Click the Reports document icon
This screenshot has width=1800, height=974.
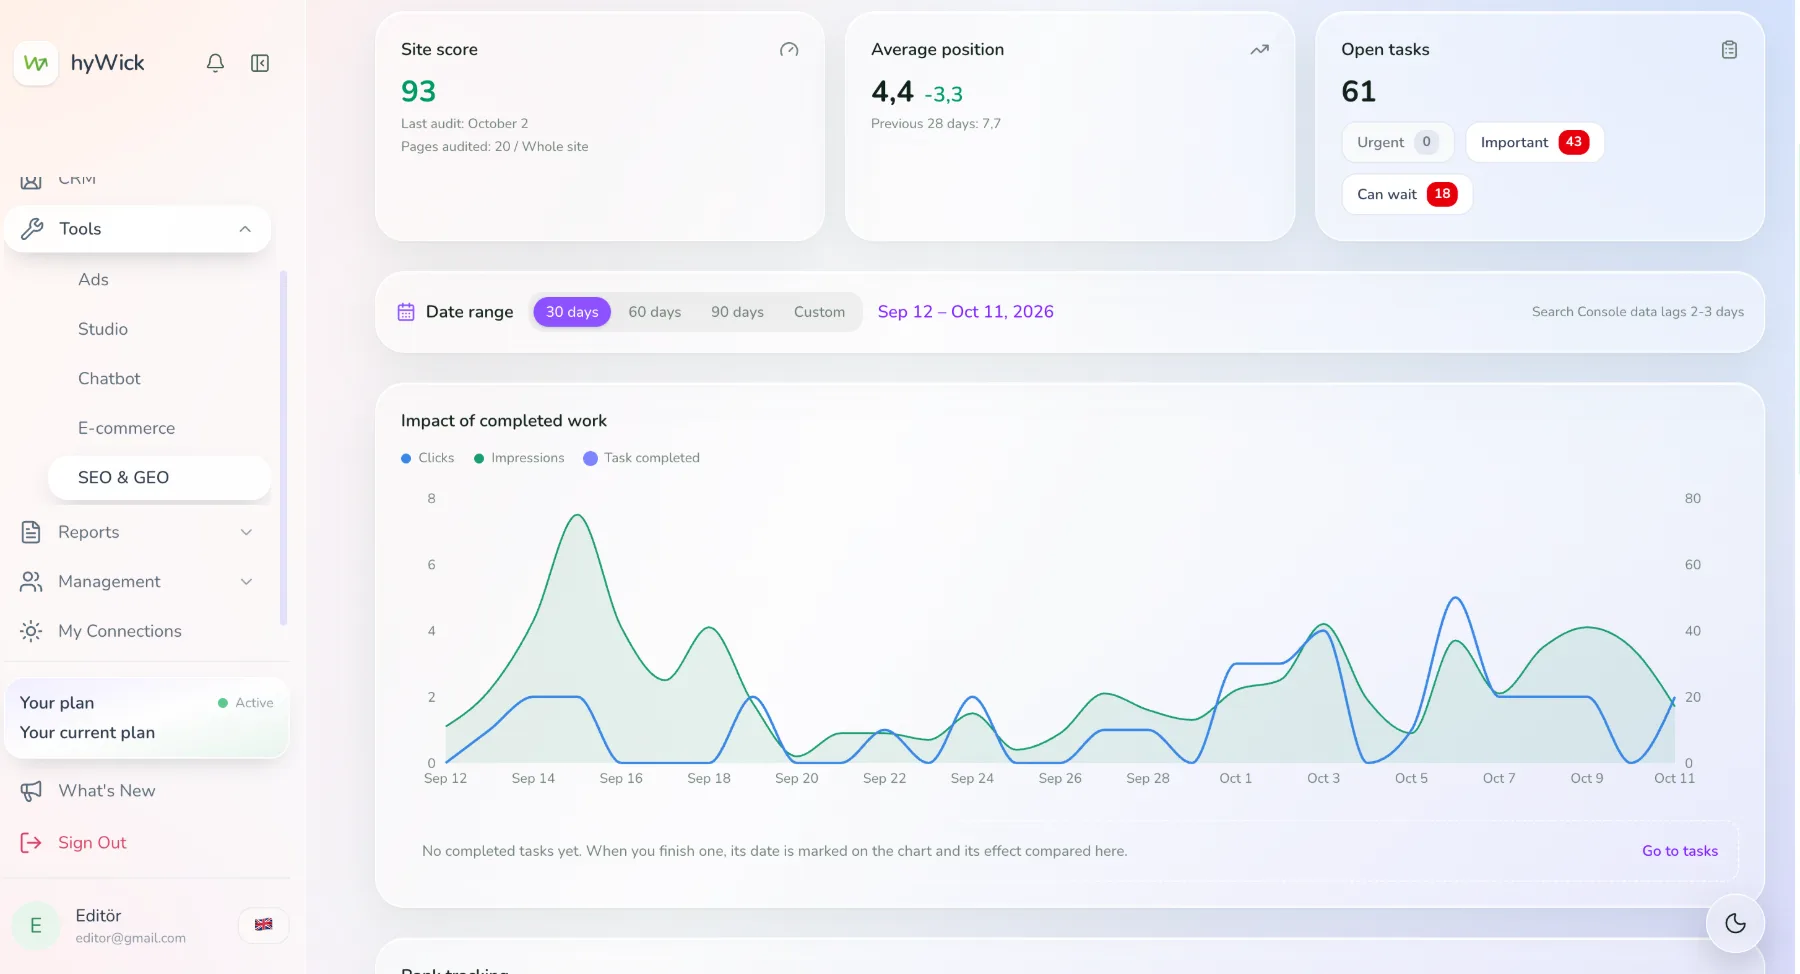[31, 532]
